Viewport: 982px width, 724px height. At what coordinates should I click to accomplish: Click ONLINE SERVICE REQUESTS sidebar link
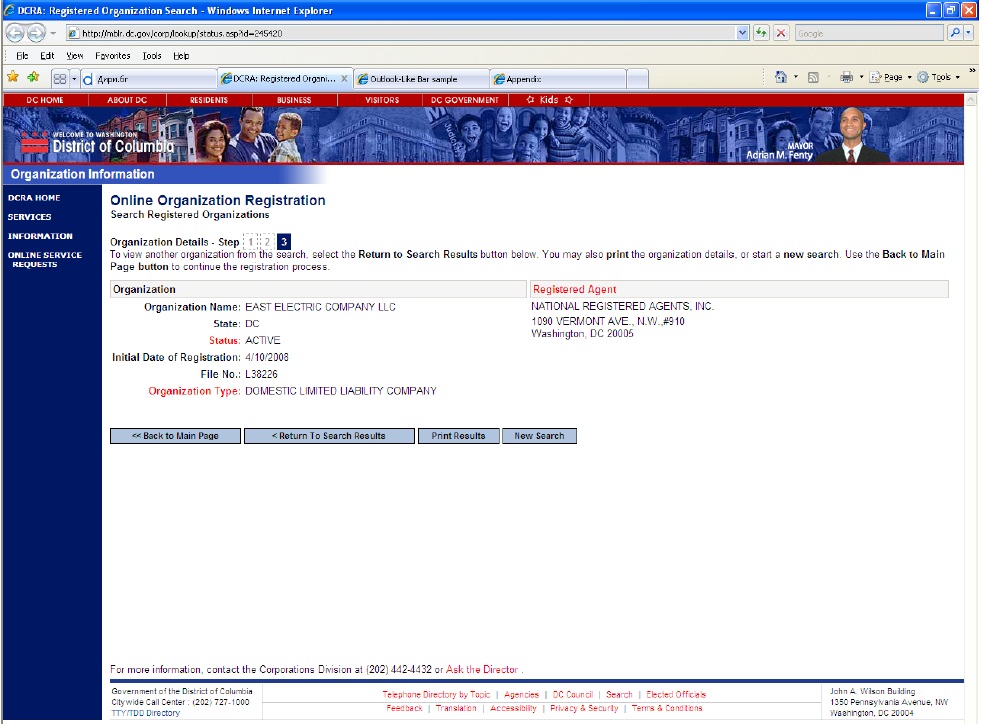(44, 260)
